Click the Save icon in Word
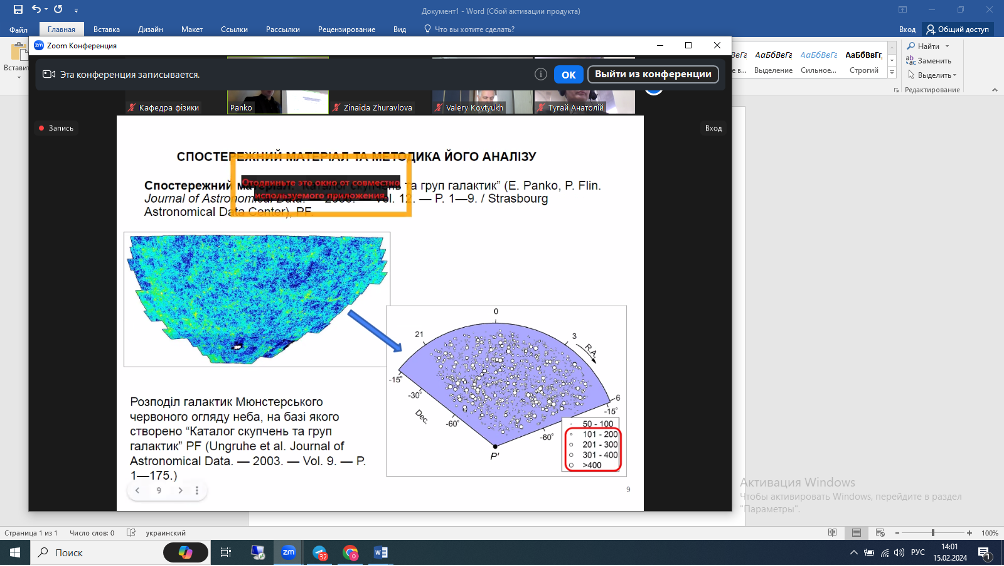Viewport: 1004px width, 566px height. coord(18,10)
